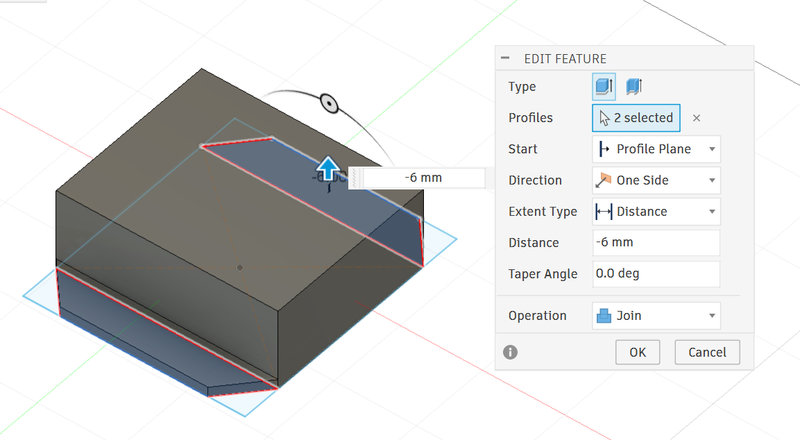Click the taper angle rotation manipulator handle

pyautogui.click(x=330, y=104)
